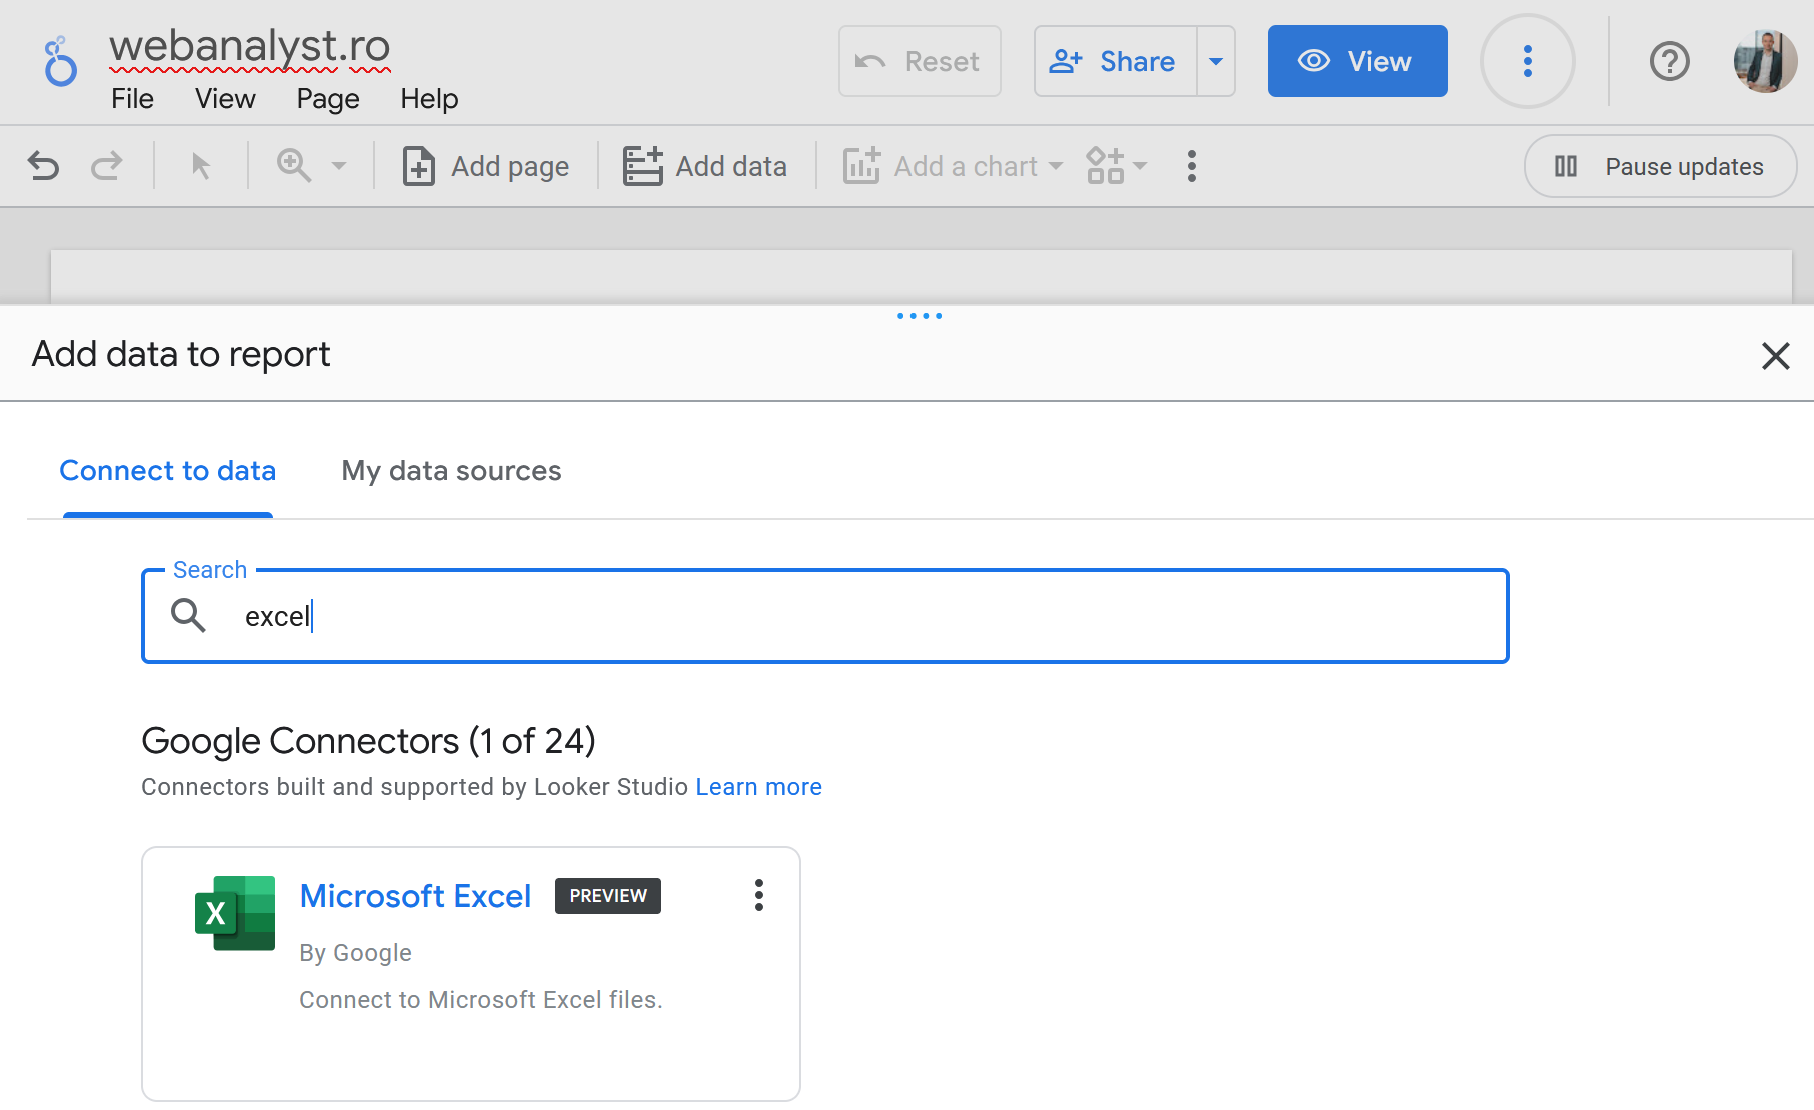1814x1110 pixels.
Task: Click the Looker Studio logo icon
Action: [60, 61]
